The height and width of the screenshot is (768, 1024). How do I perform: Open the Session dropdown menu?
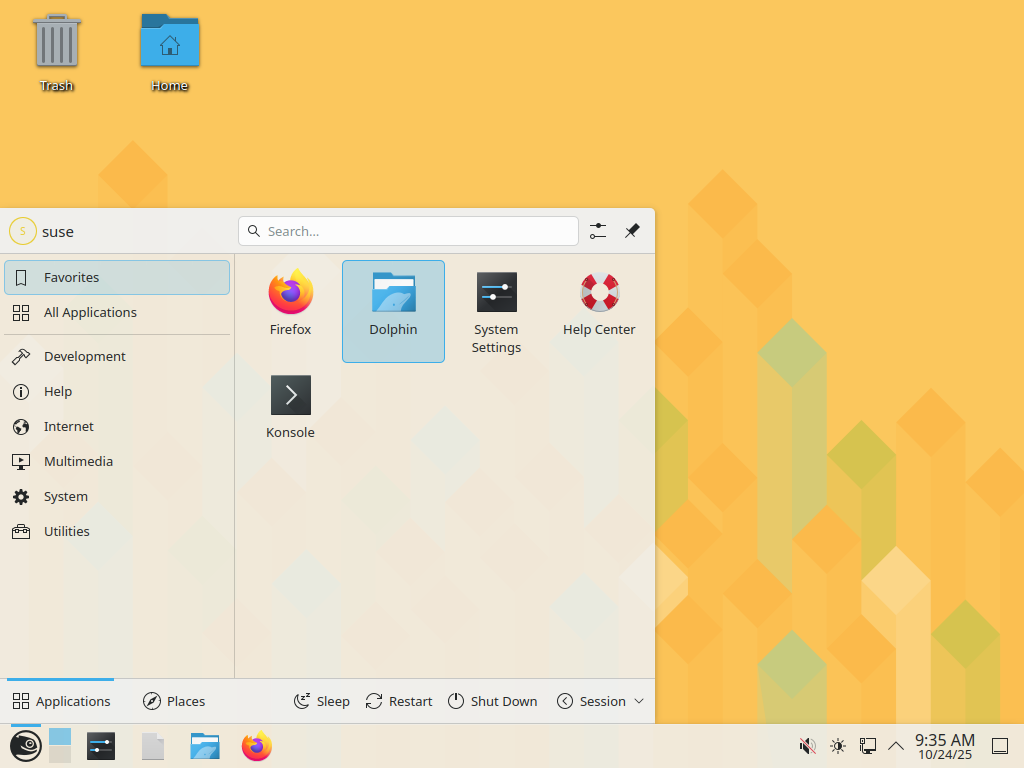click(x=600, y=701)
